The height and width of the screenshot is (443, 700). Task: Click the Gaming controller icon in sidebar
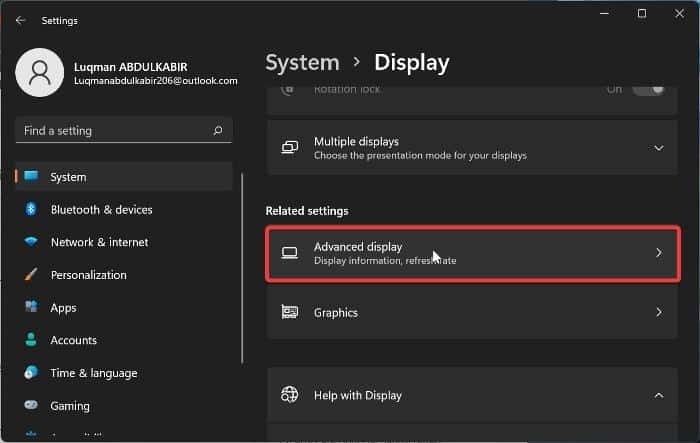pyautogui.click(x=31, y=405)
